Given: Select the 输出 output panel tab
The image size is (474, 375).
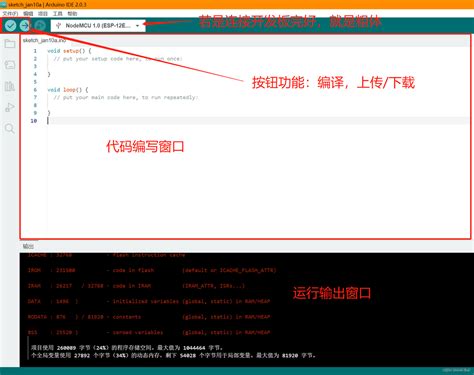Looking at the screenshot, I should click(28, 246).
